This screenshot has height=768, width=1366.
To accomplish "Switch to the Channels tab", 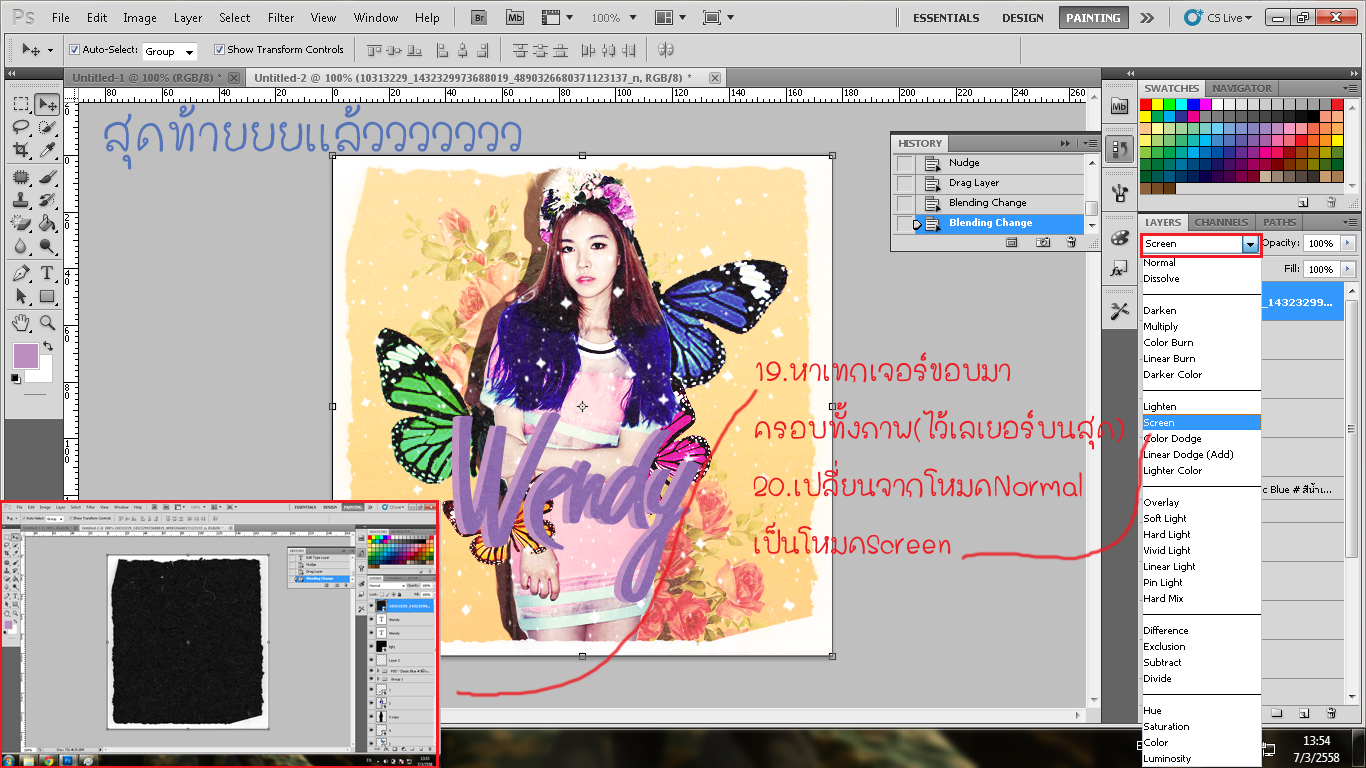I will [x=1221, y=222].
